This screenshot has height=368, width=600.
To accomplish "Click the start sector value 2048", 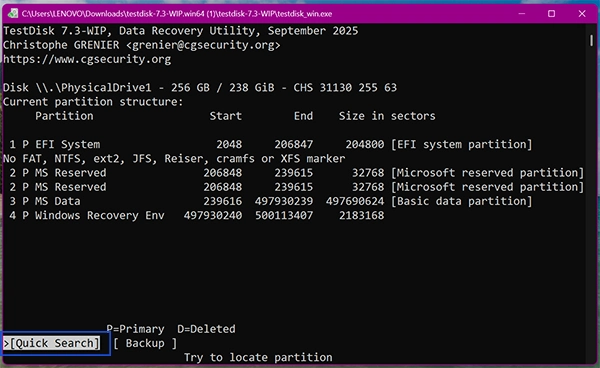I will [x=229, y=144].
